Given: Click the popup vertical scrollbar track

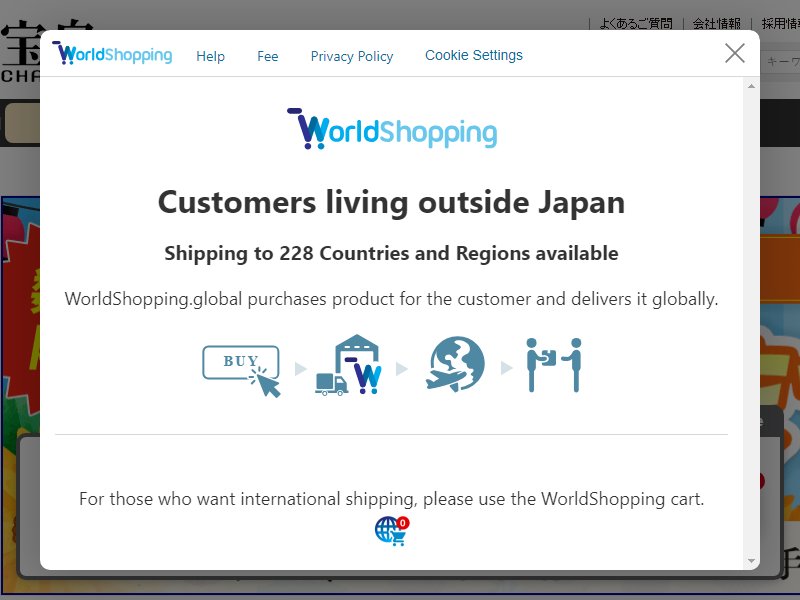Looking at the screenshot, I should point(751,323).
